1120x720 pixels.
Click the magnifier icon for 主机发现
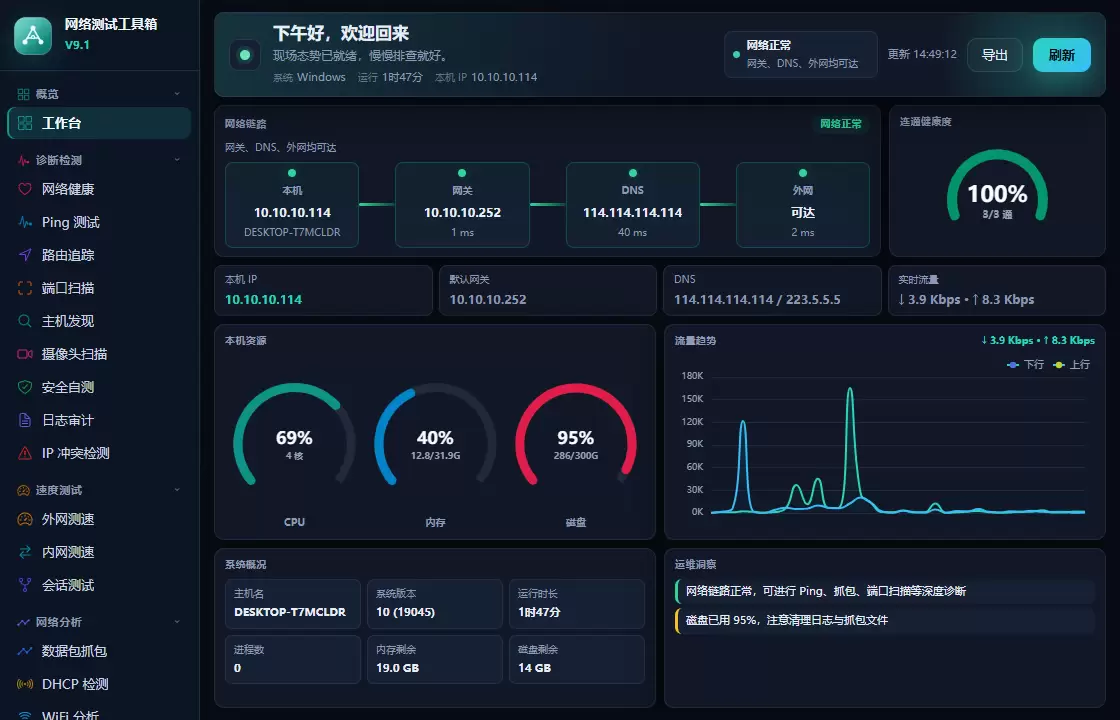coord(25,321)
